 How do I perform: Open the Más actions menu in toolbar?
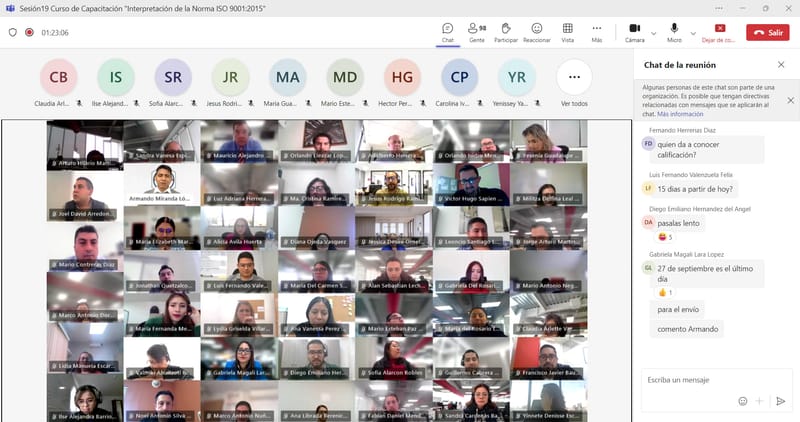pyautogui.click(x=596, y=31)
